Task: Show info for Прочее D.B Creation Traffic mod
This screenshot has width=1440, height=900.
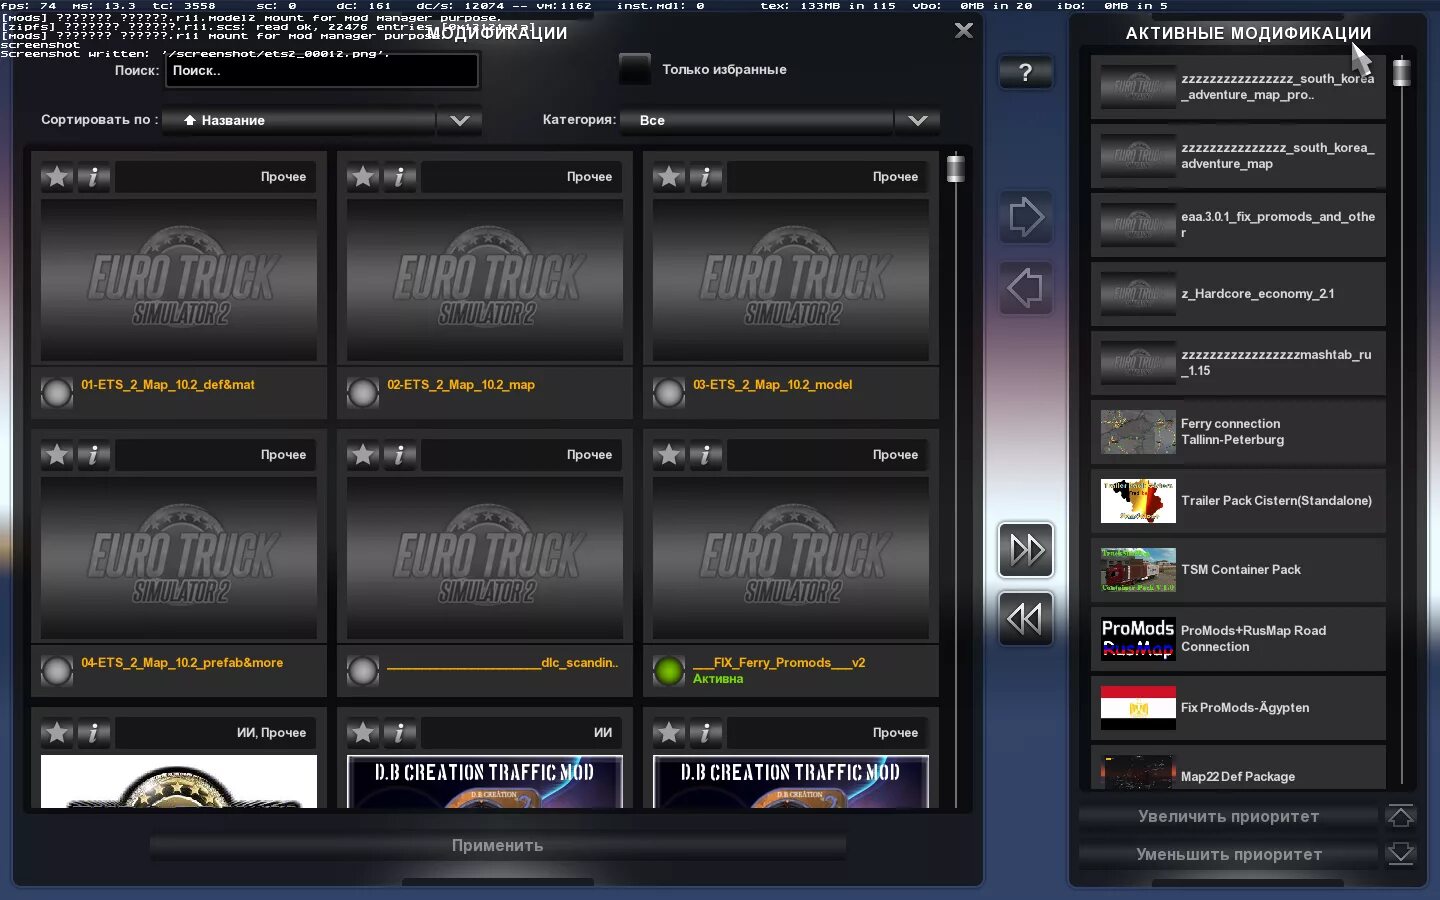Action: [705, 733]
